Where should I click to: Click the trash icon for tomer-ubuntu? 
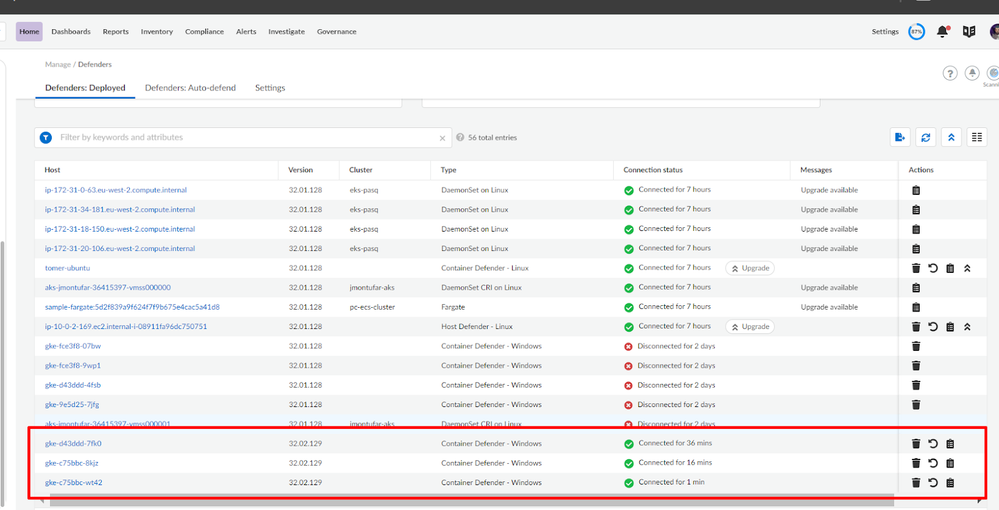916,268
